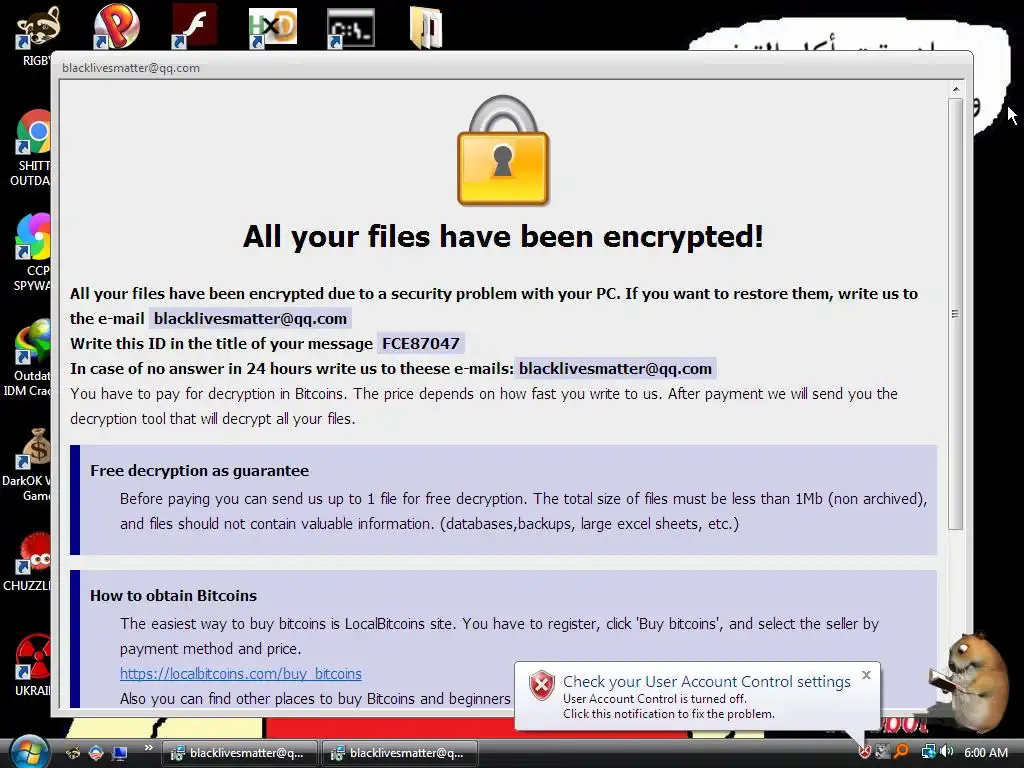The height and width of the screenshot is (768, 1024).
Task: Launch the command prompt desktop shortcut
Action: [351, 28]
